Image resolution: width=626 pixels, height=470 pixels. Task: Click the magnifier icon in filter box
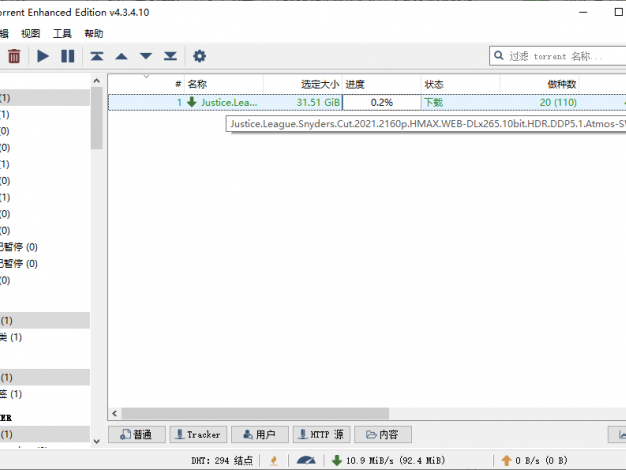pyautogui.click(x=499, y=55)
